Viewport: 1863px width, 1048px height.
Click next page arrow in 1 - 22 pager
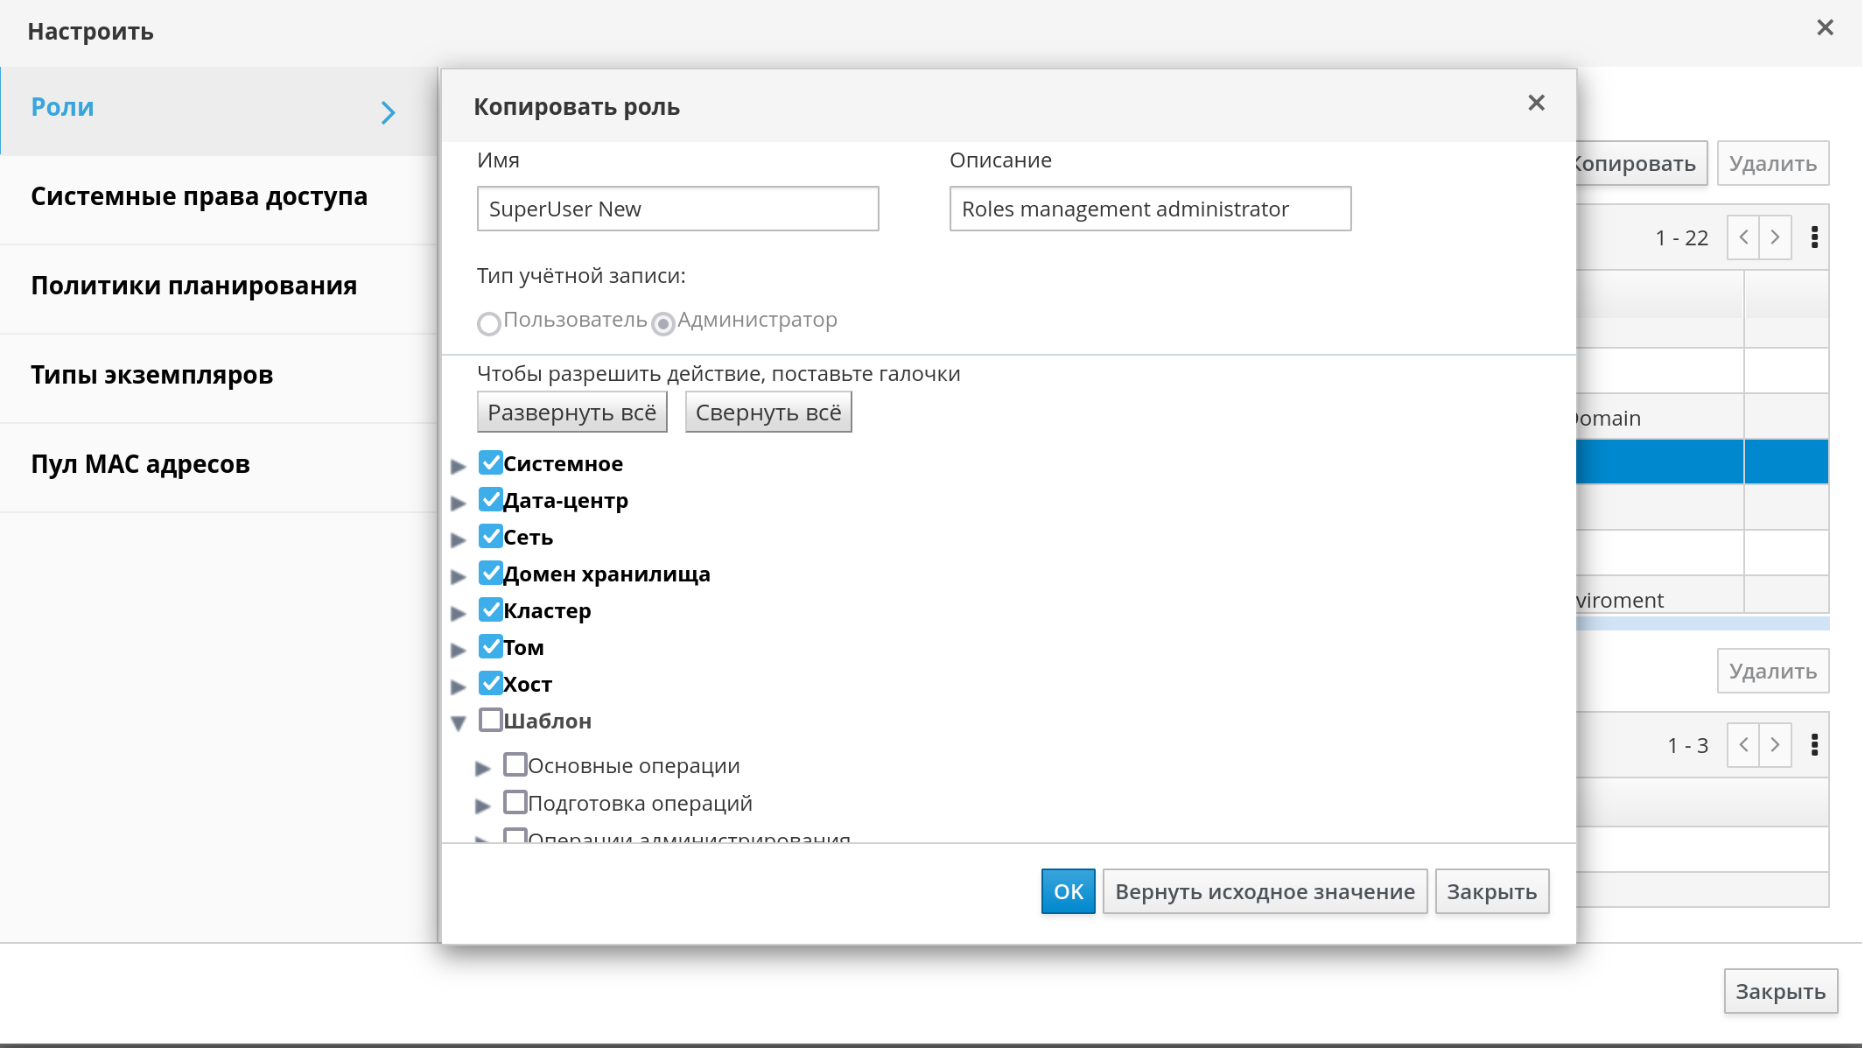click(1775, 238)
